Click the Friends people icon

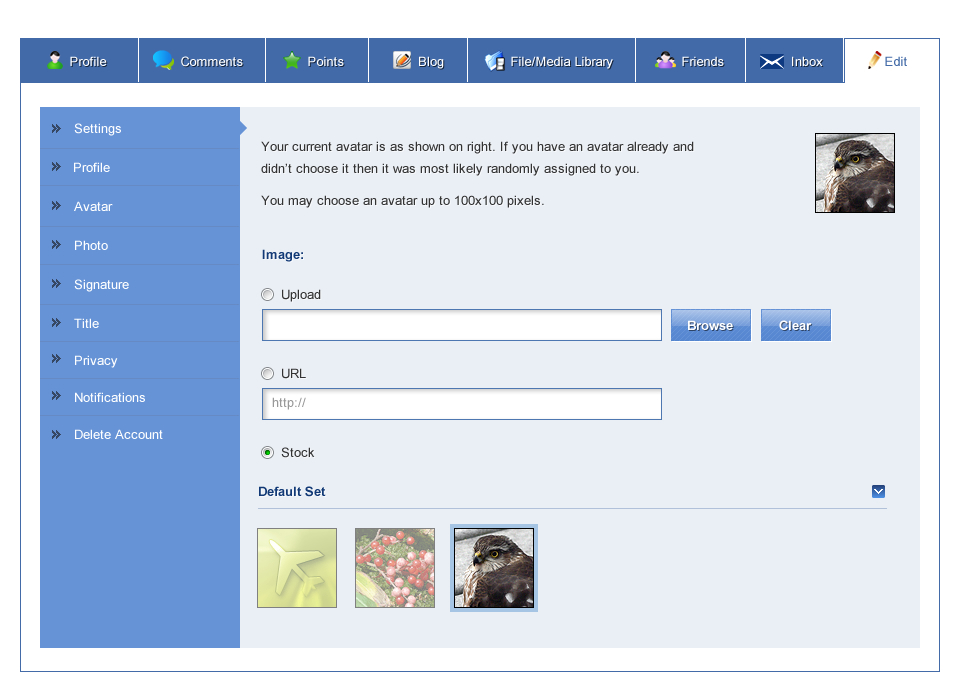(x=665, y=61)
